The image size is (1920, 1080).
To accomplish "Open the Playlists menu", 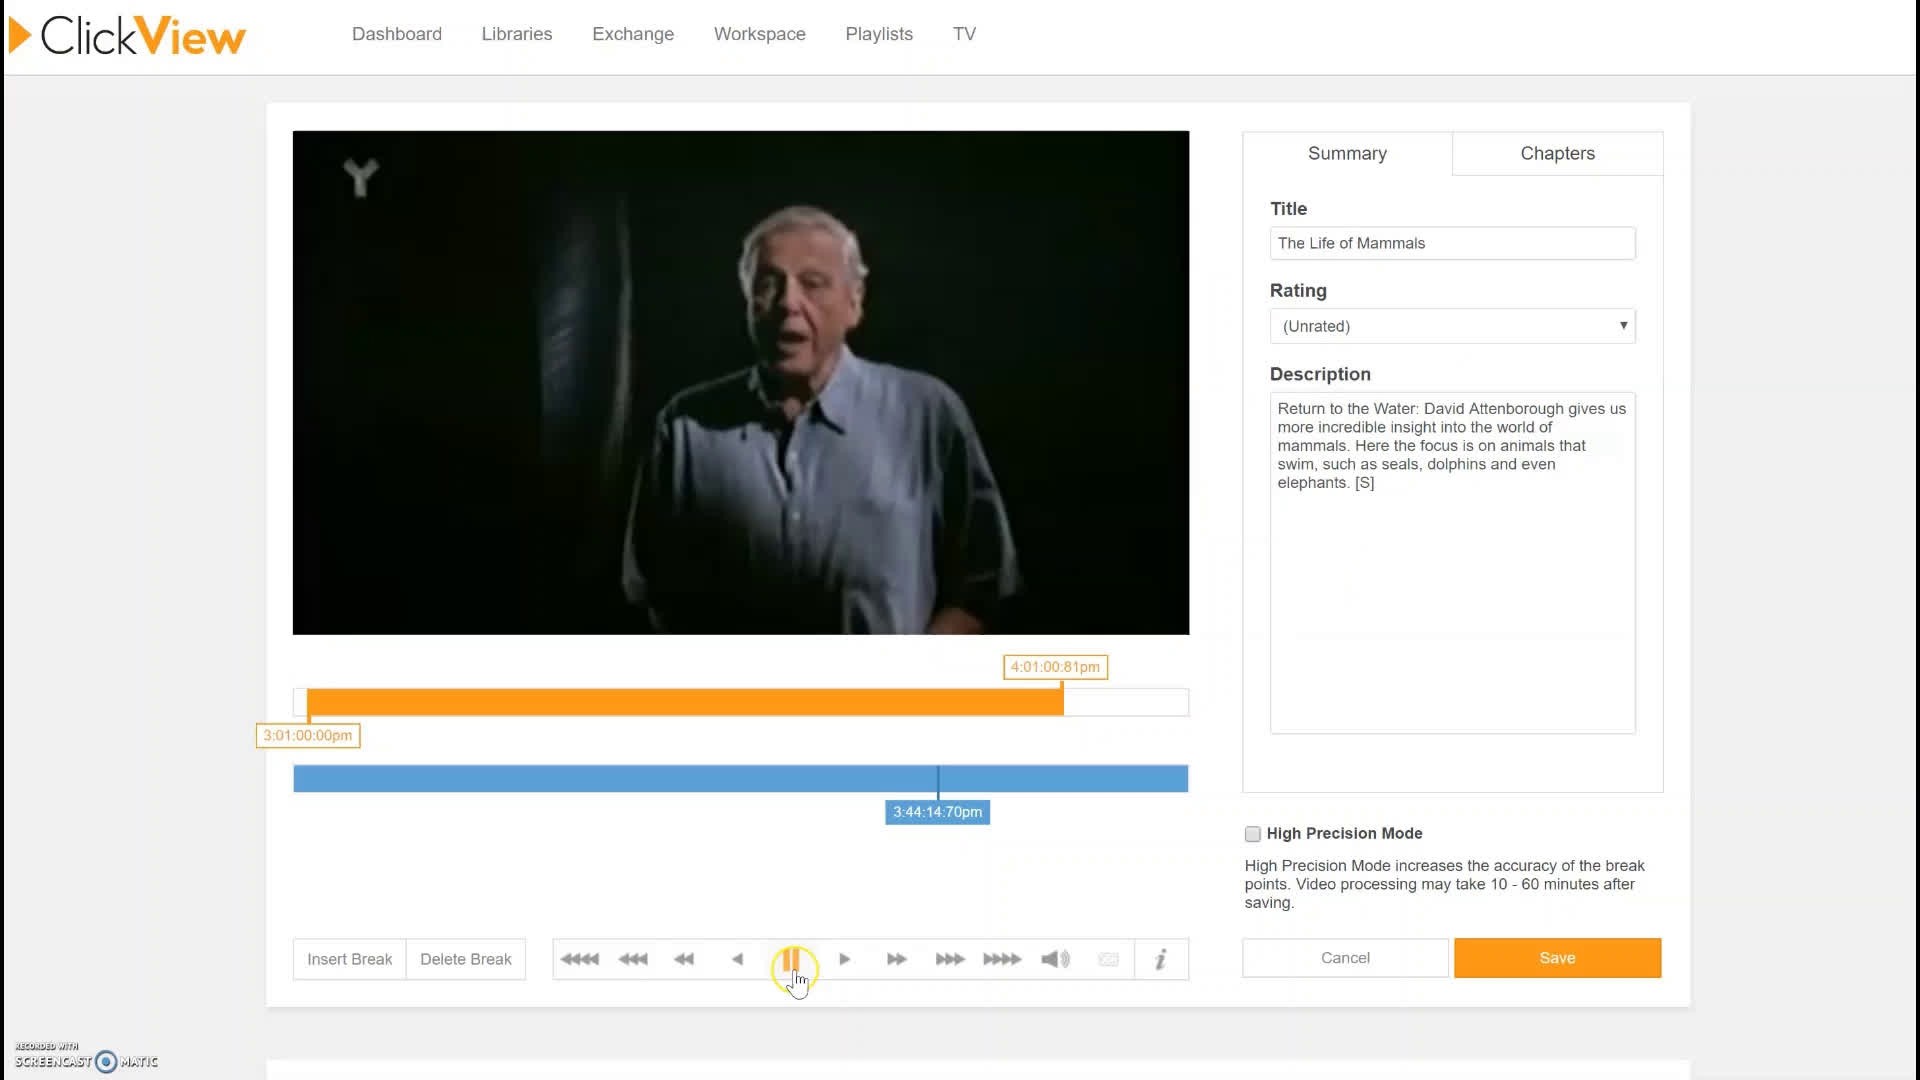I will click(x=878, y=33).
